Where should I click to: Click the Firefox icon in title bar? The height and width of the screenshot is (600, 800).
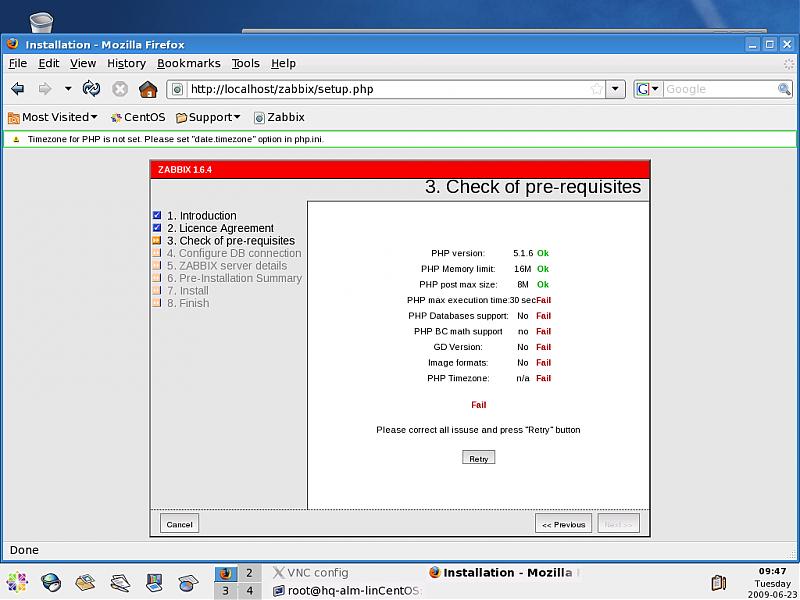coord(13,44)
